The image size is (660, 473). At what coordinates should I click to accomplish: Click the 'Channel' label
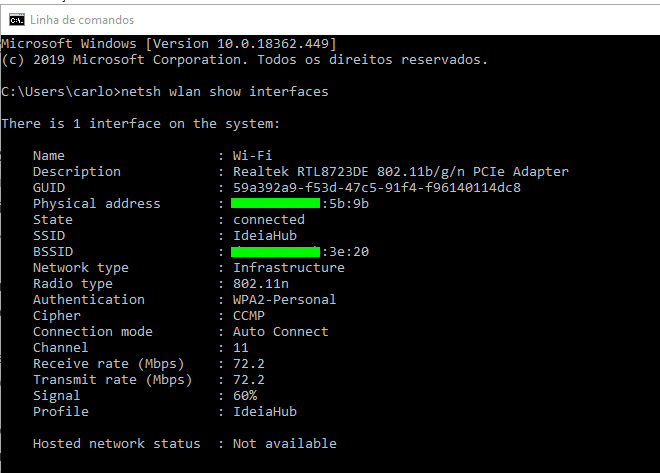pyautogui.click(x=61, y=348)
